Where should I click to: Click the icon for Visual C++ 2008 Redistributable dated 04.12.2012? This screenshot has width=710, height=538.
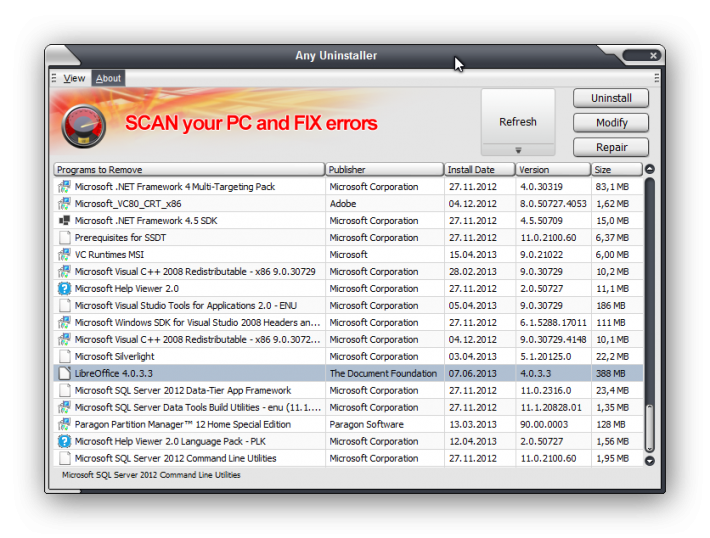click(x=64, y=340)
